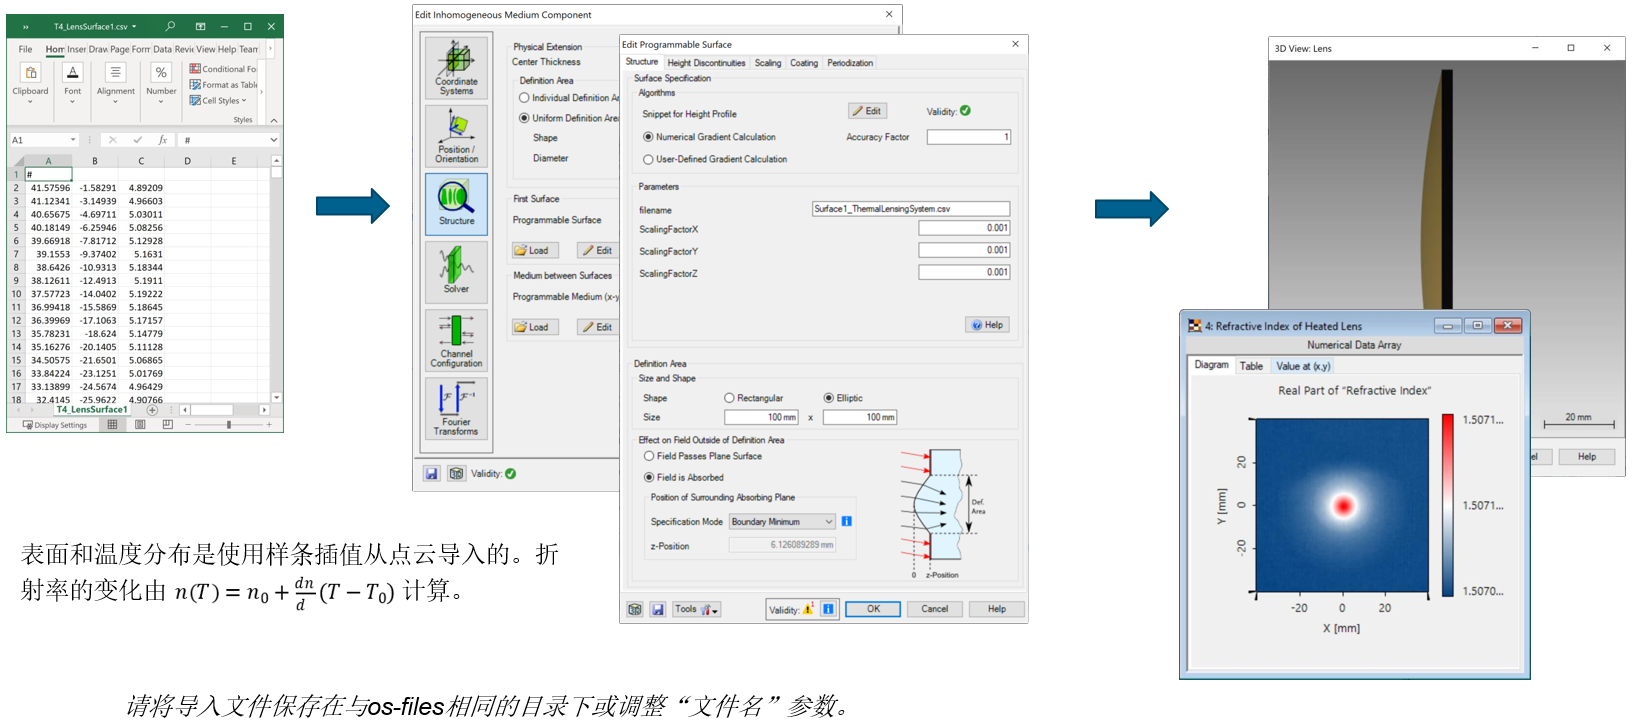Click Edit button under Programmable Surface

pos(598,250)
